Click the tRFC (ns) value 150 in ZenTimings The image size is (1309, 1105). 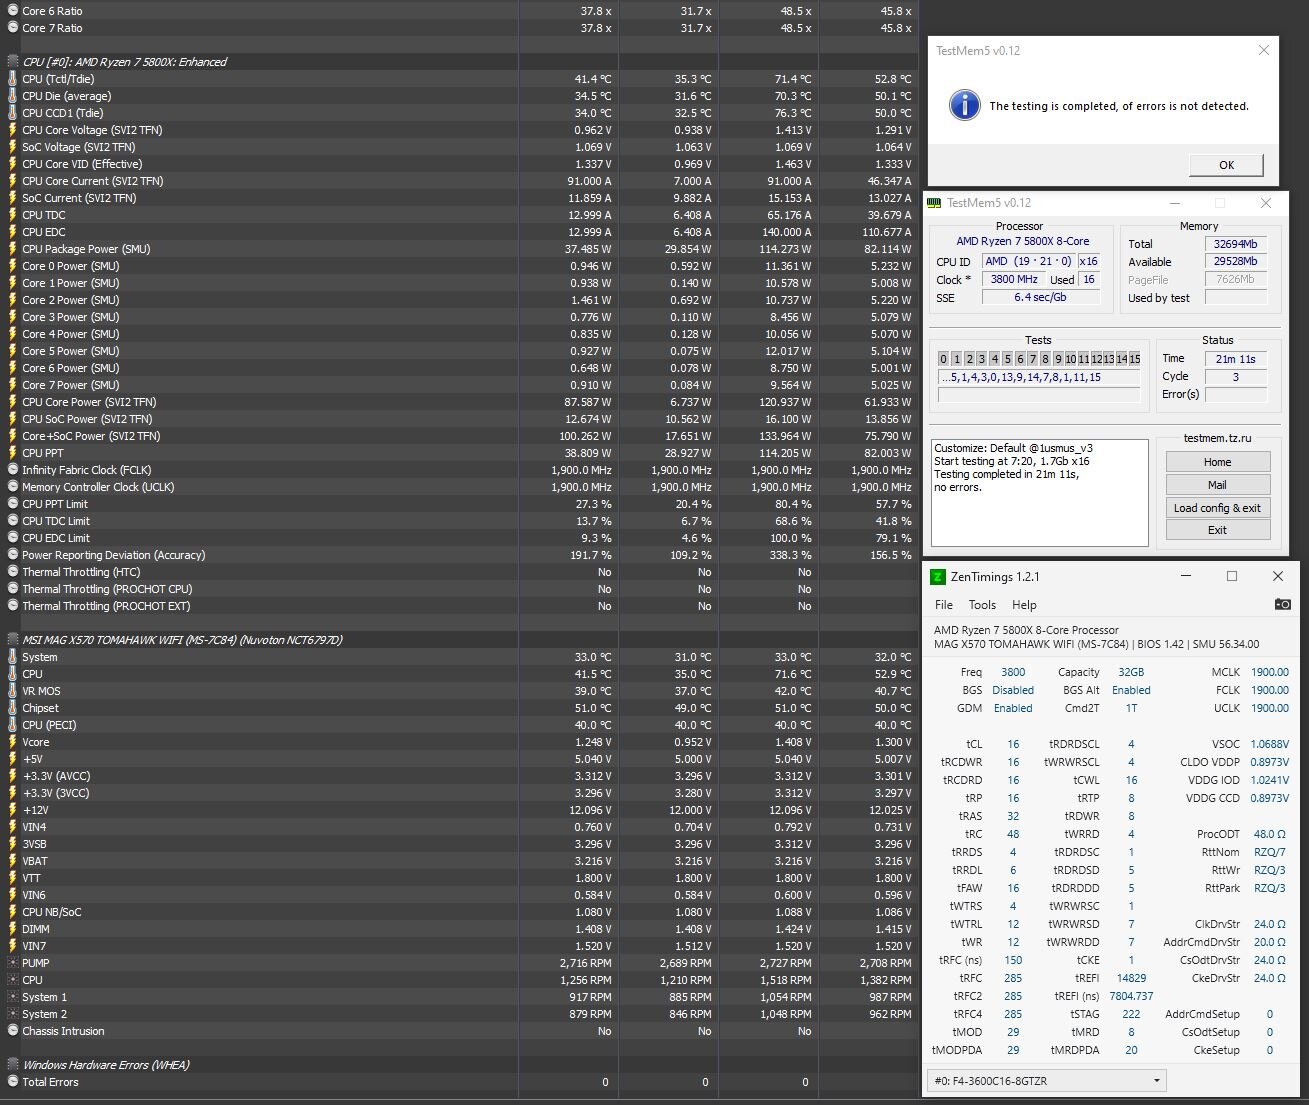(x=1013, y=960)
